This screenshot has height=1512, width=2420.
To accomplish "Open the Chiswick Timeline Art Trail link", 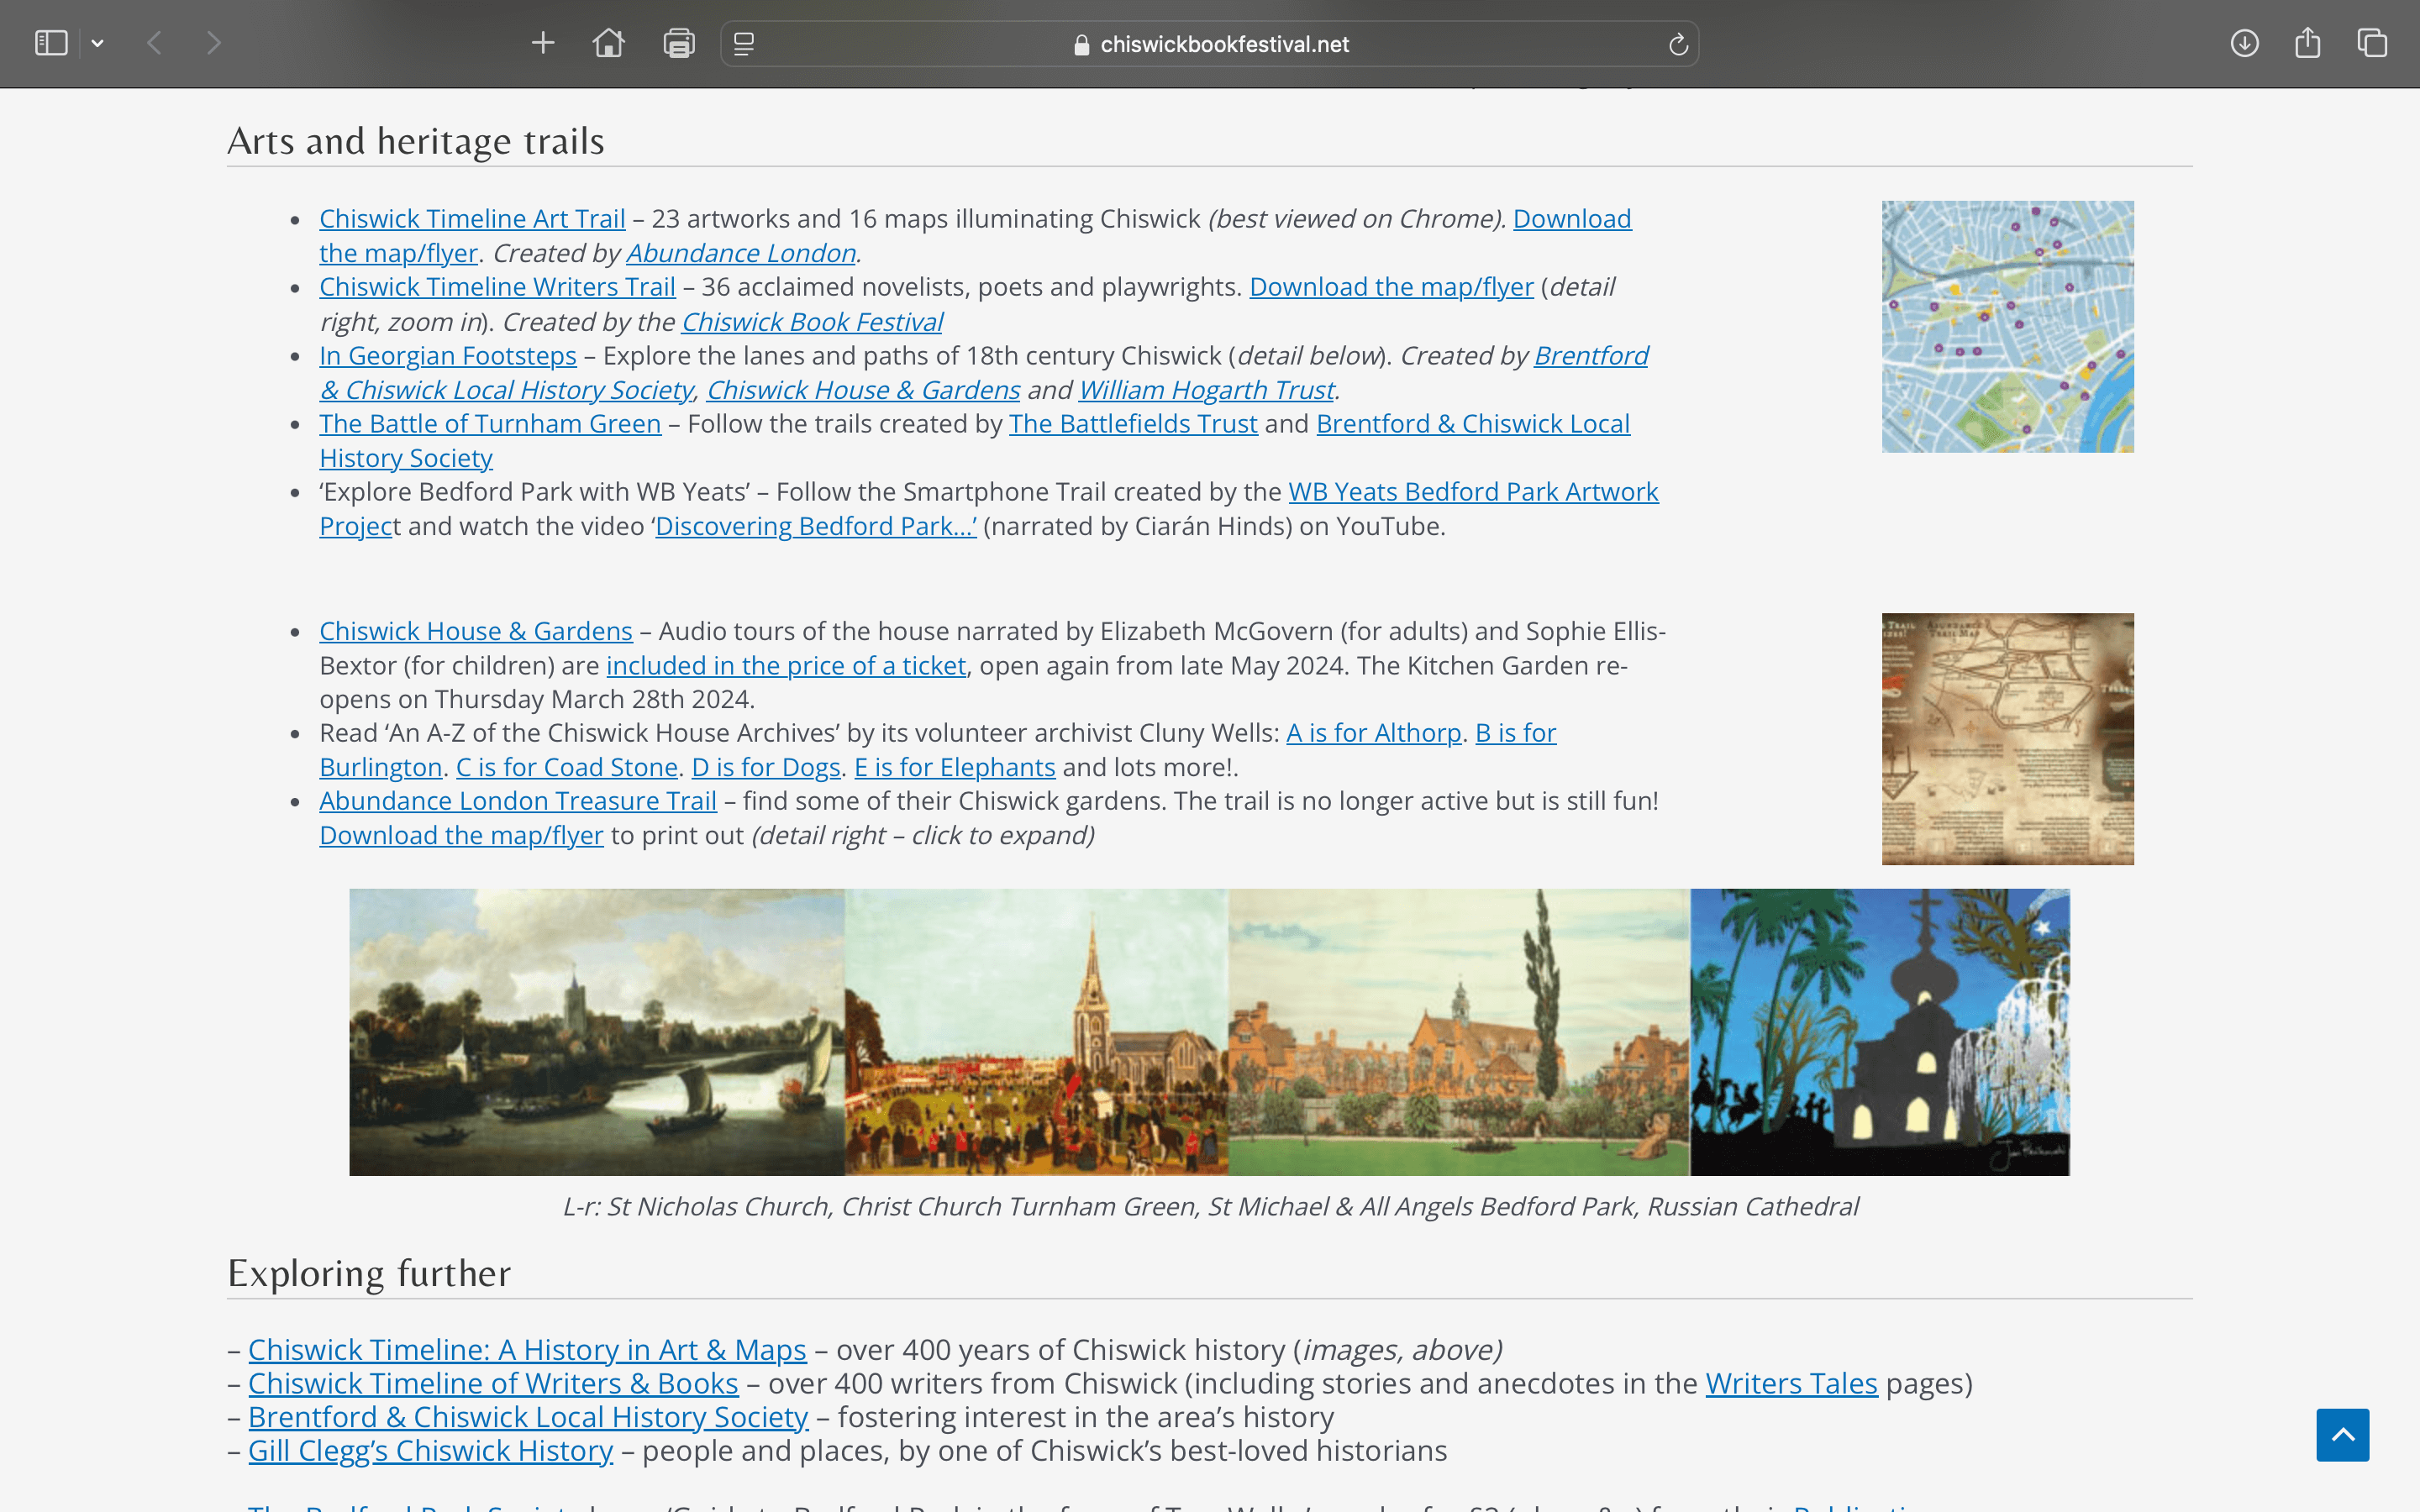I will point(472,219).
